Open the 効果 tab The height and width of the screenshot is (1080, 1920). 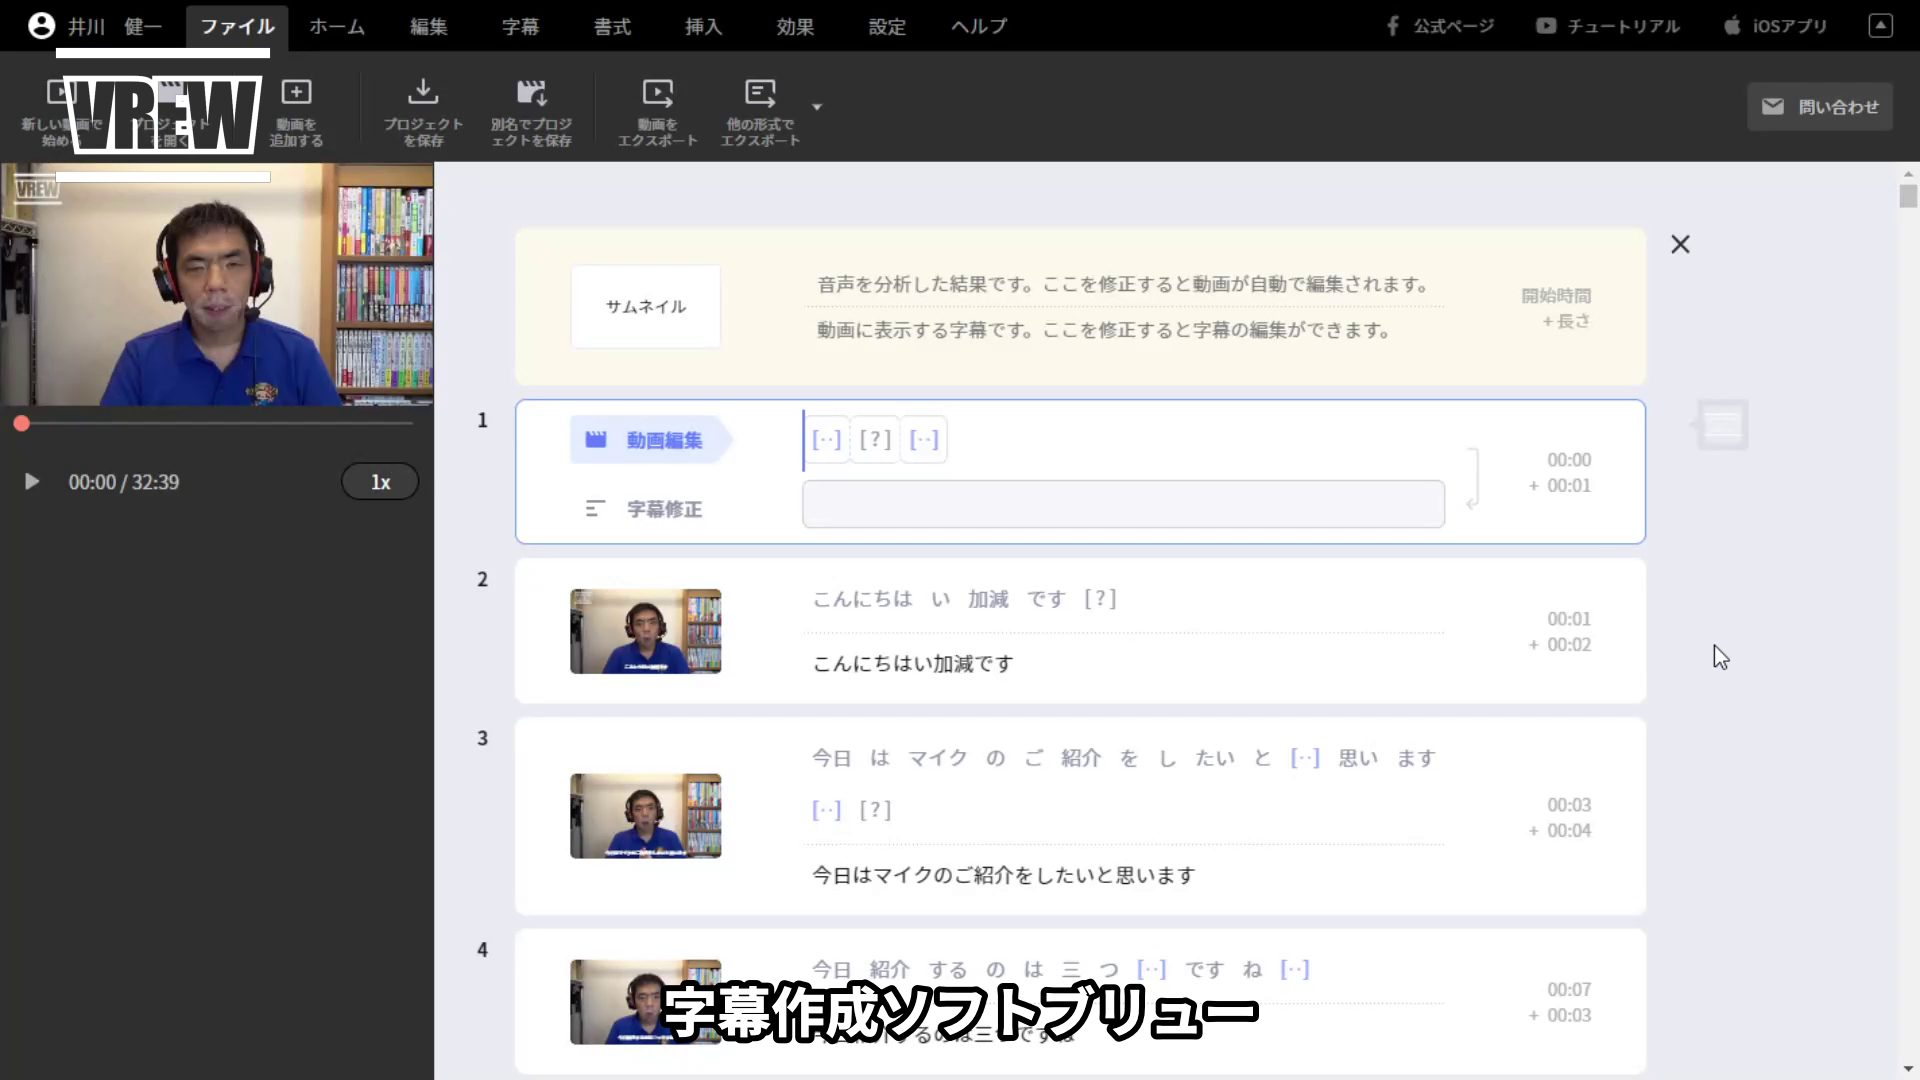(x=795, y=27)
